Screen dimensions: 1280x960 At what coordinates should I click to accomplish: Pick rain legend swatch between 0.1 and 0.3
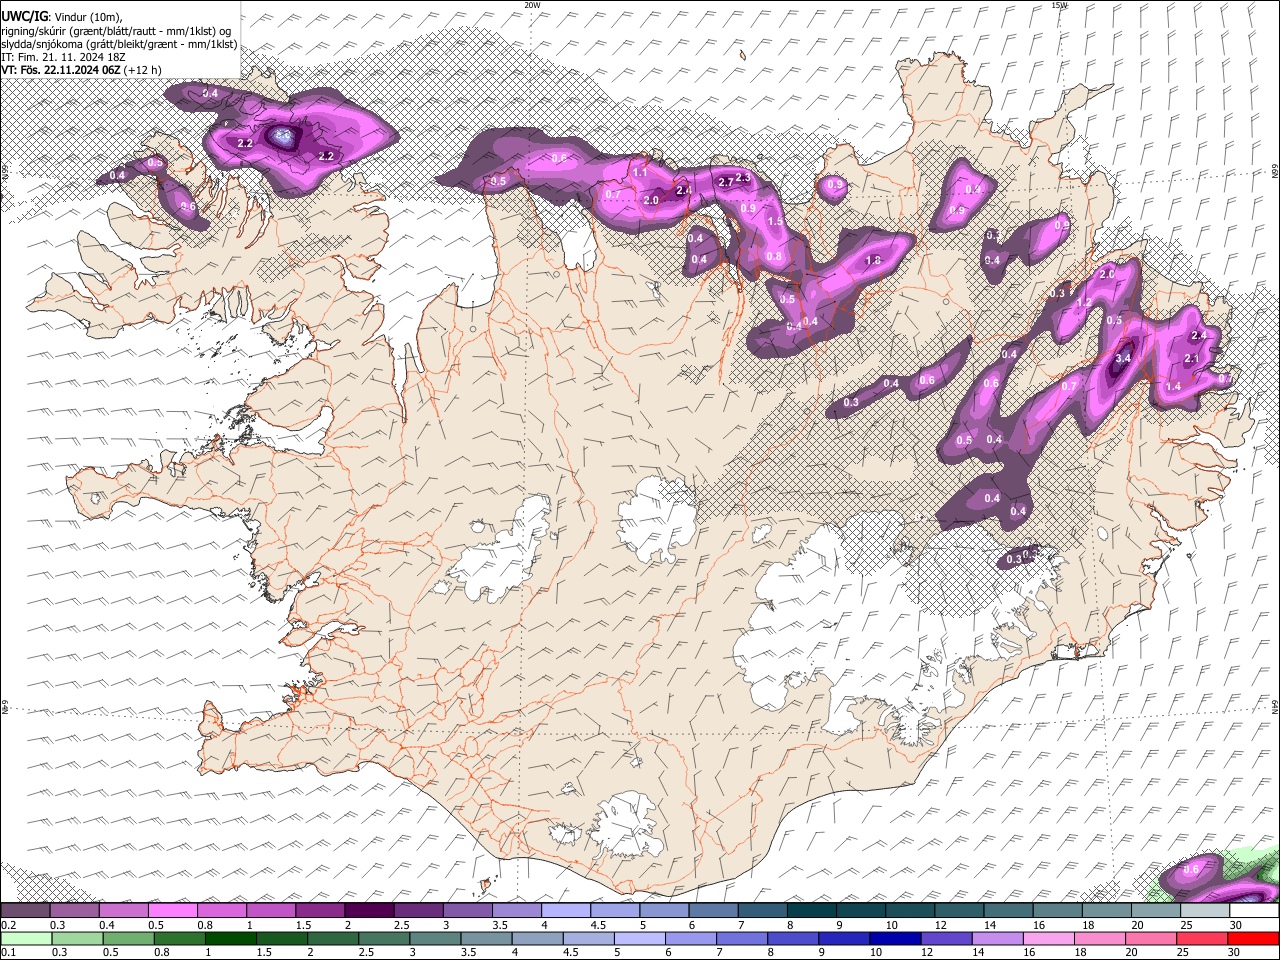coord(26,939)
